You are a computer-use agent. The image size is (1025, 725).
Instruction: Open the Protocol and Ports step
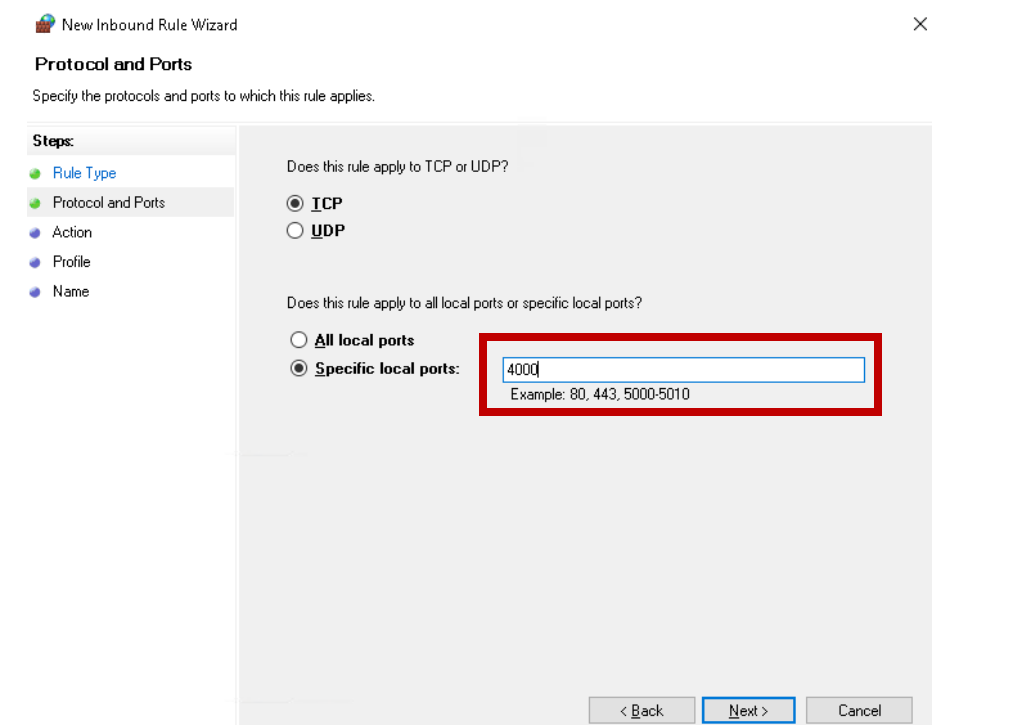point(108,202)
